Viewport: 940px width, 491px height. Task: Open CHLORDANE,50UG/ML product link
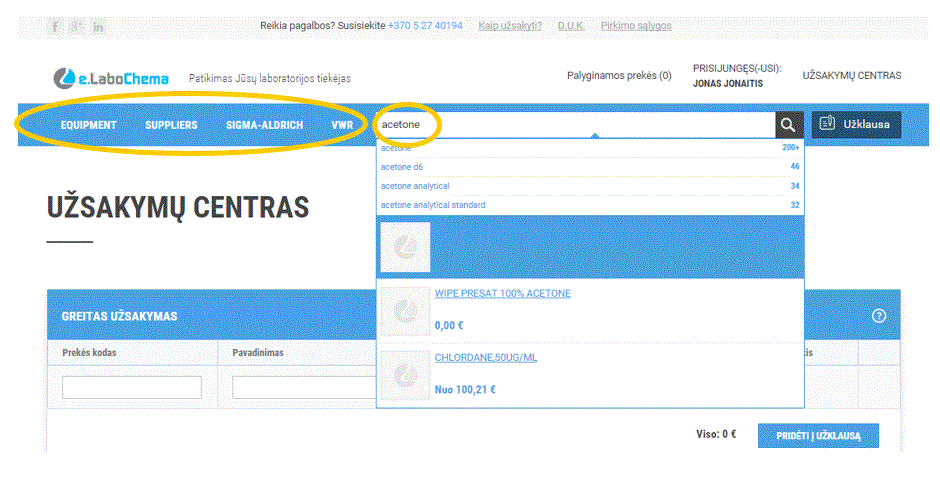486,357
